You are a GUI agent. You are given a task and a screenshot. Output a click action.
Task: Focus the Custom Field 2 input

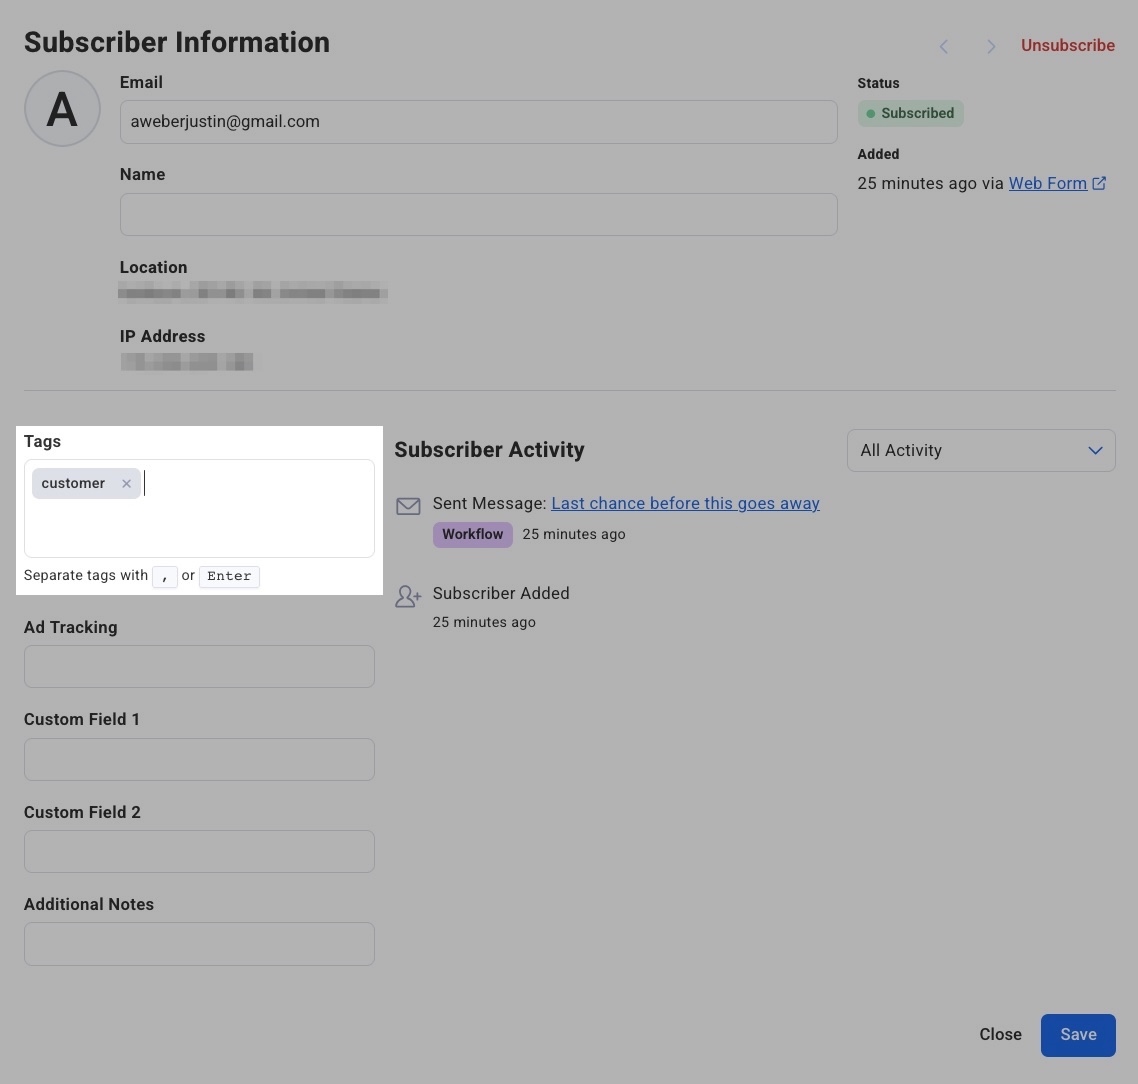point(199,851)
